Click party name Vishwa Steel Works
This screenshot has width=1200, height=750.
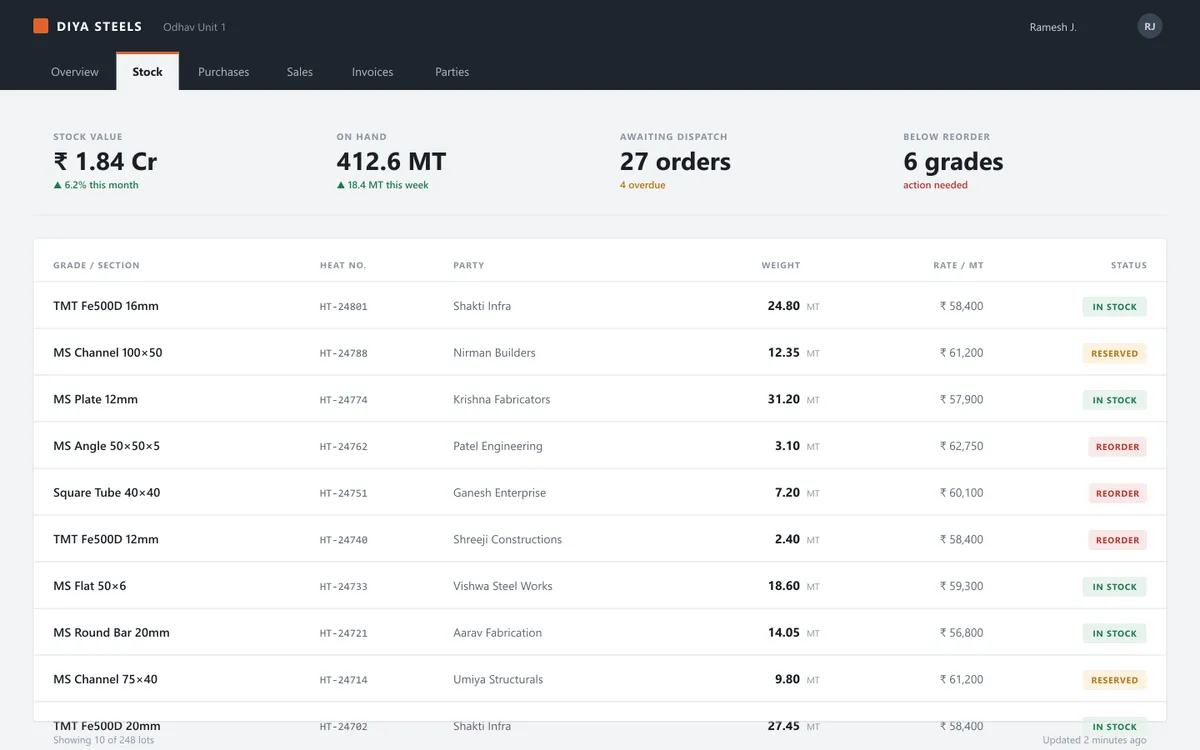point(502,586)
